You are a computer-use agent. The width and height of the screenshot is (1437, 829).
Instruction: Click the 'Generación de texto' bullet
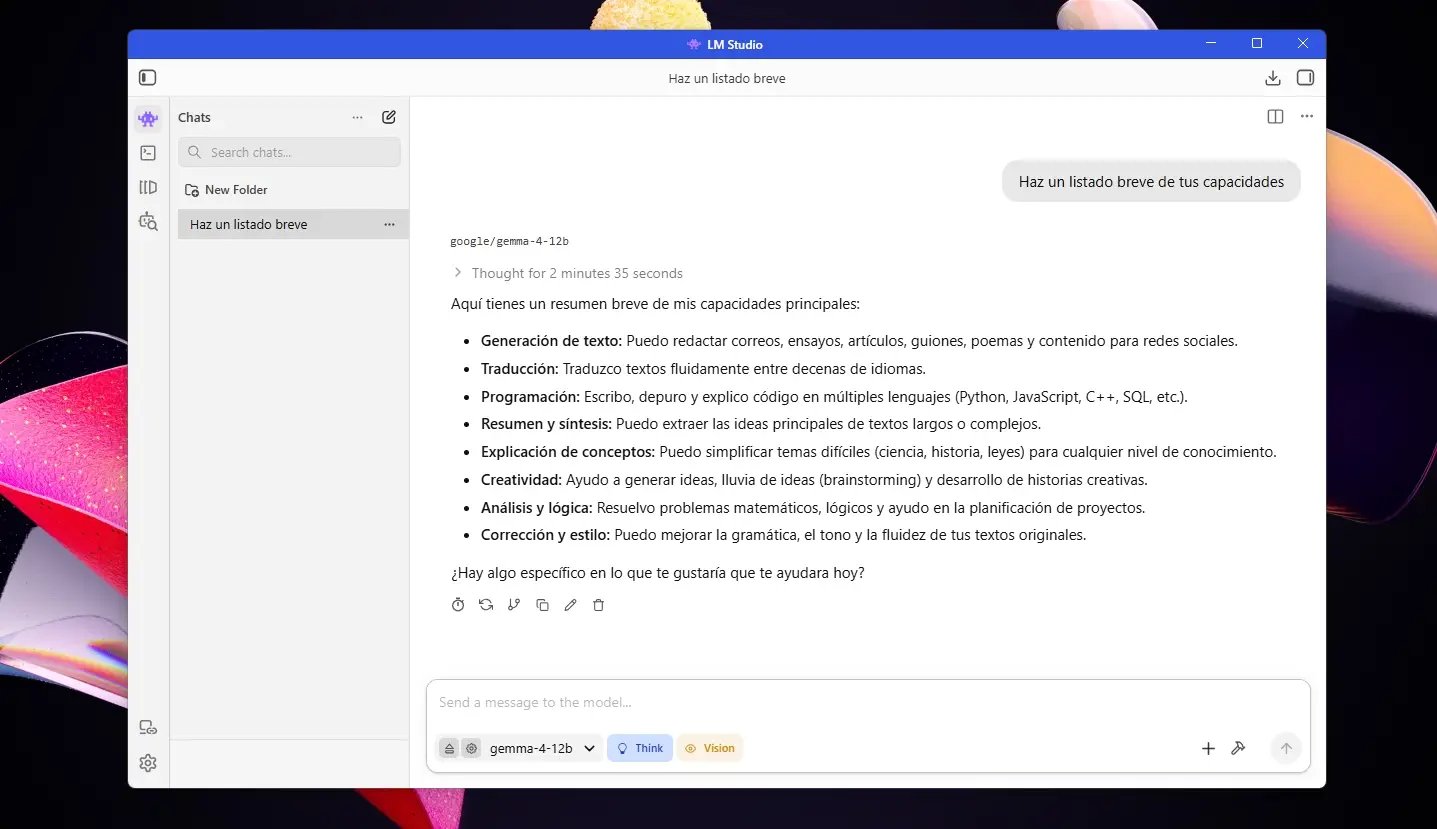tap(859, 341)
